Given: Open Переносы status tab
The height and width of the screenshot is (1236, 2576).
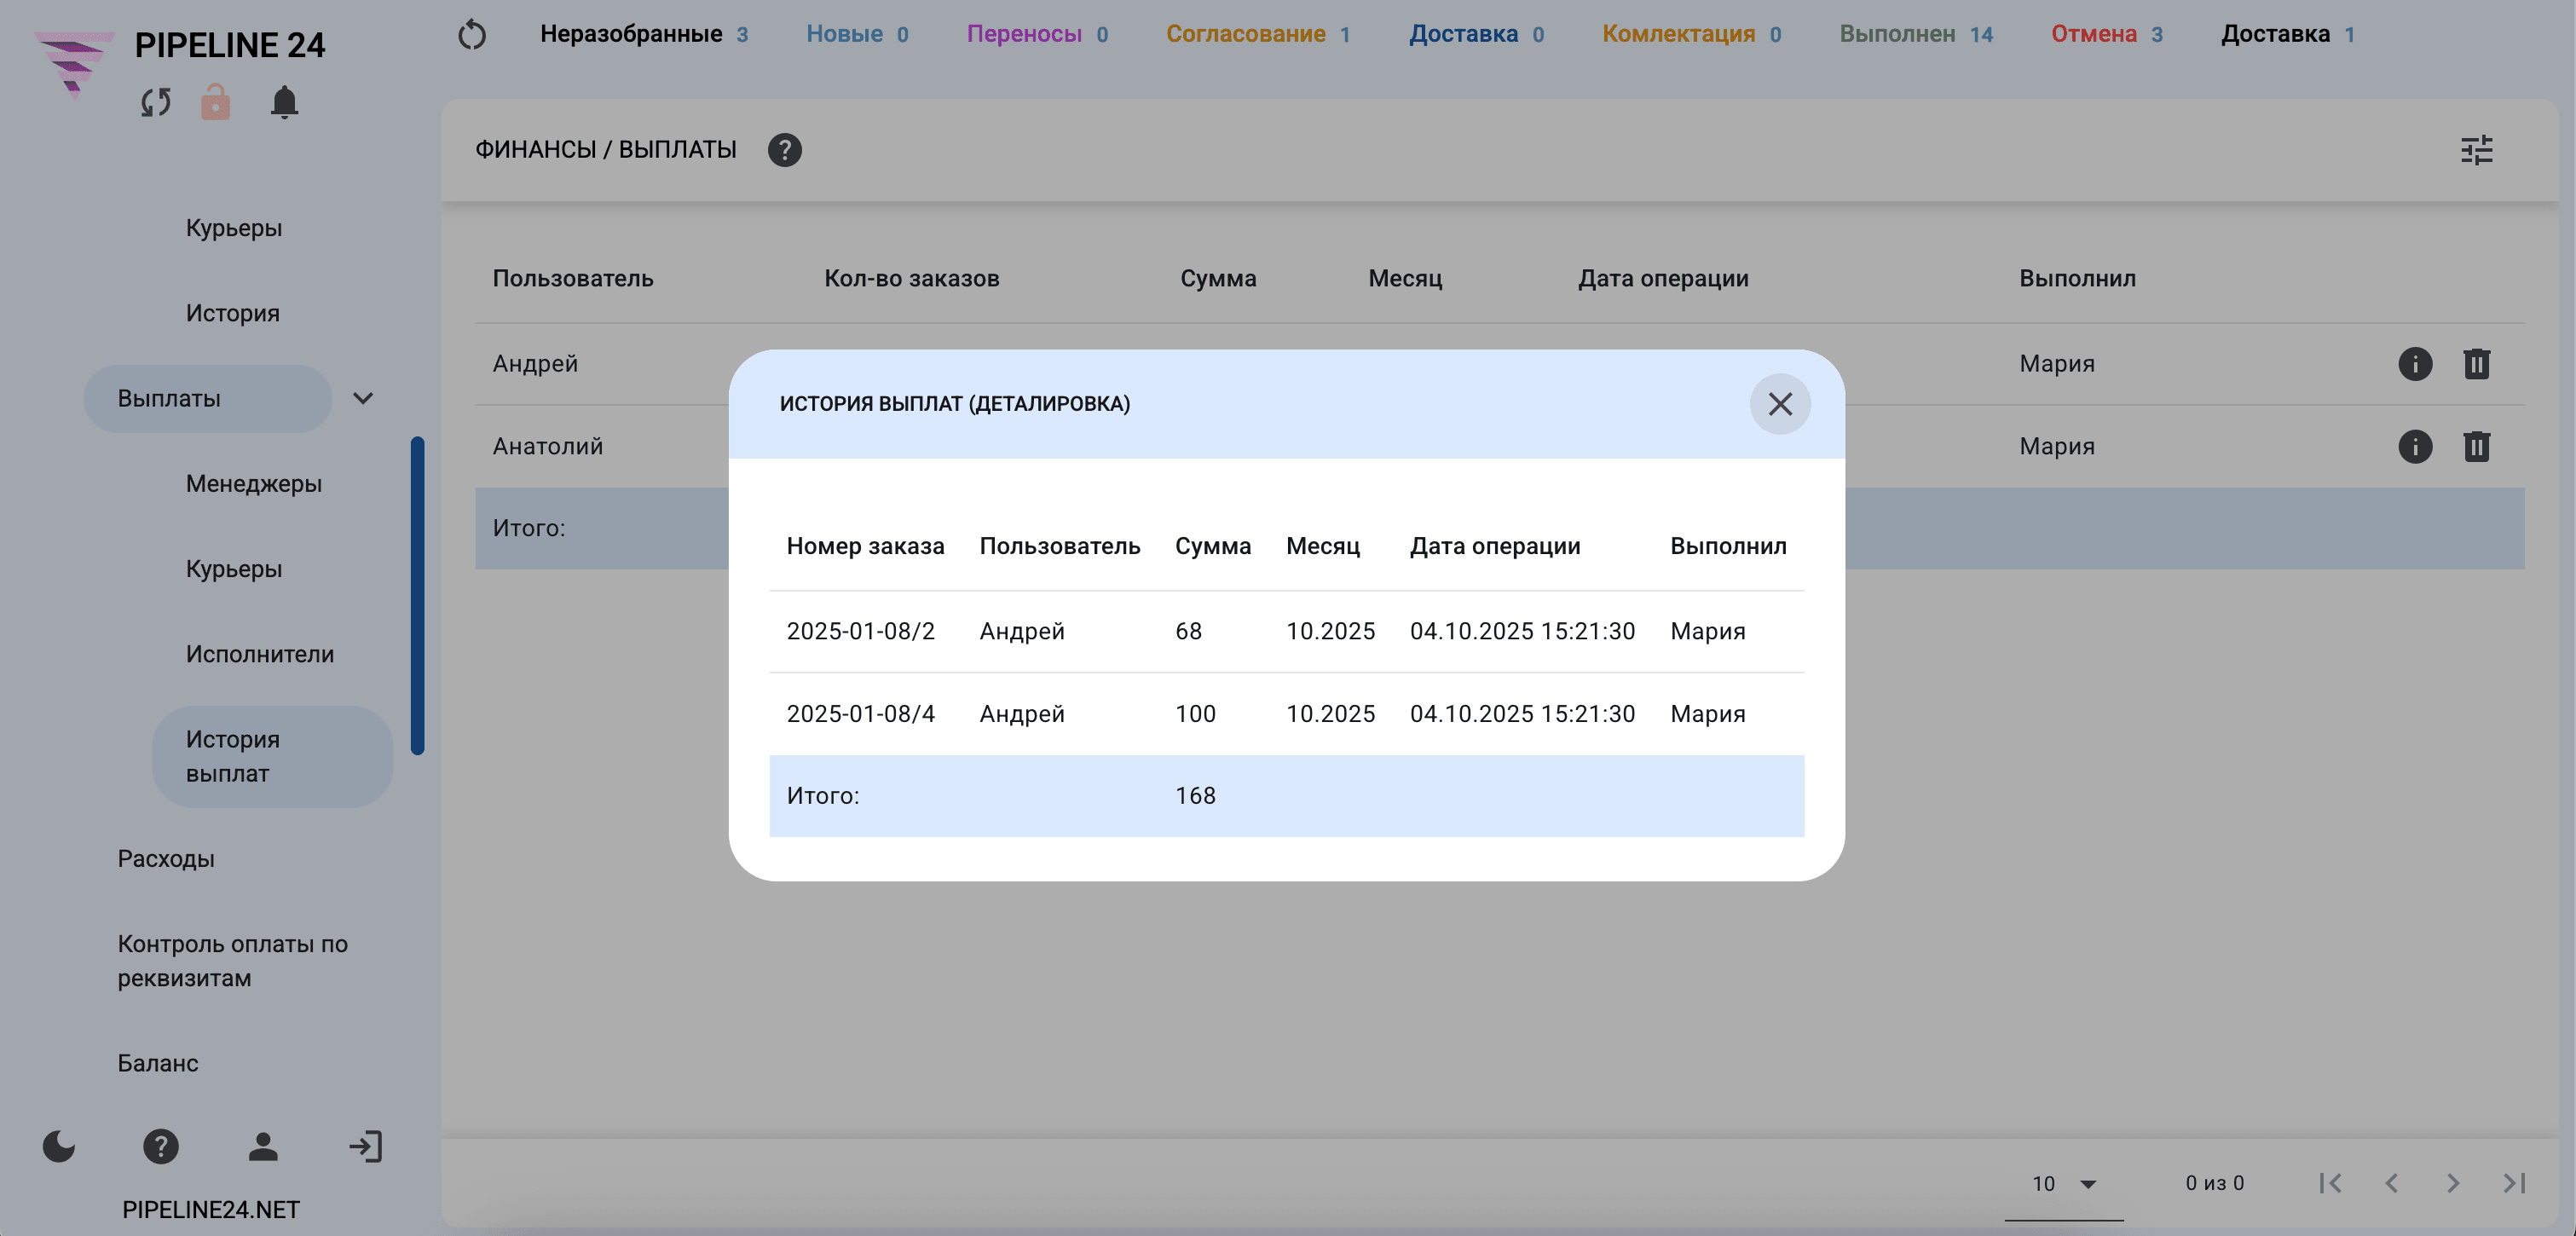Looking at the screenshot, I should (1037, 34).
